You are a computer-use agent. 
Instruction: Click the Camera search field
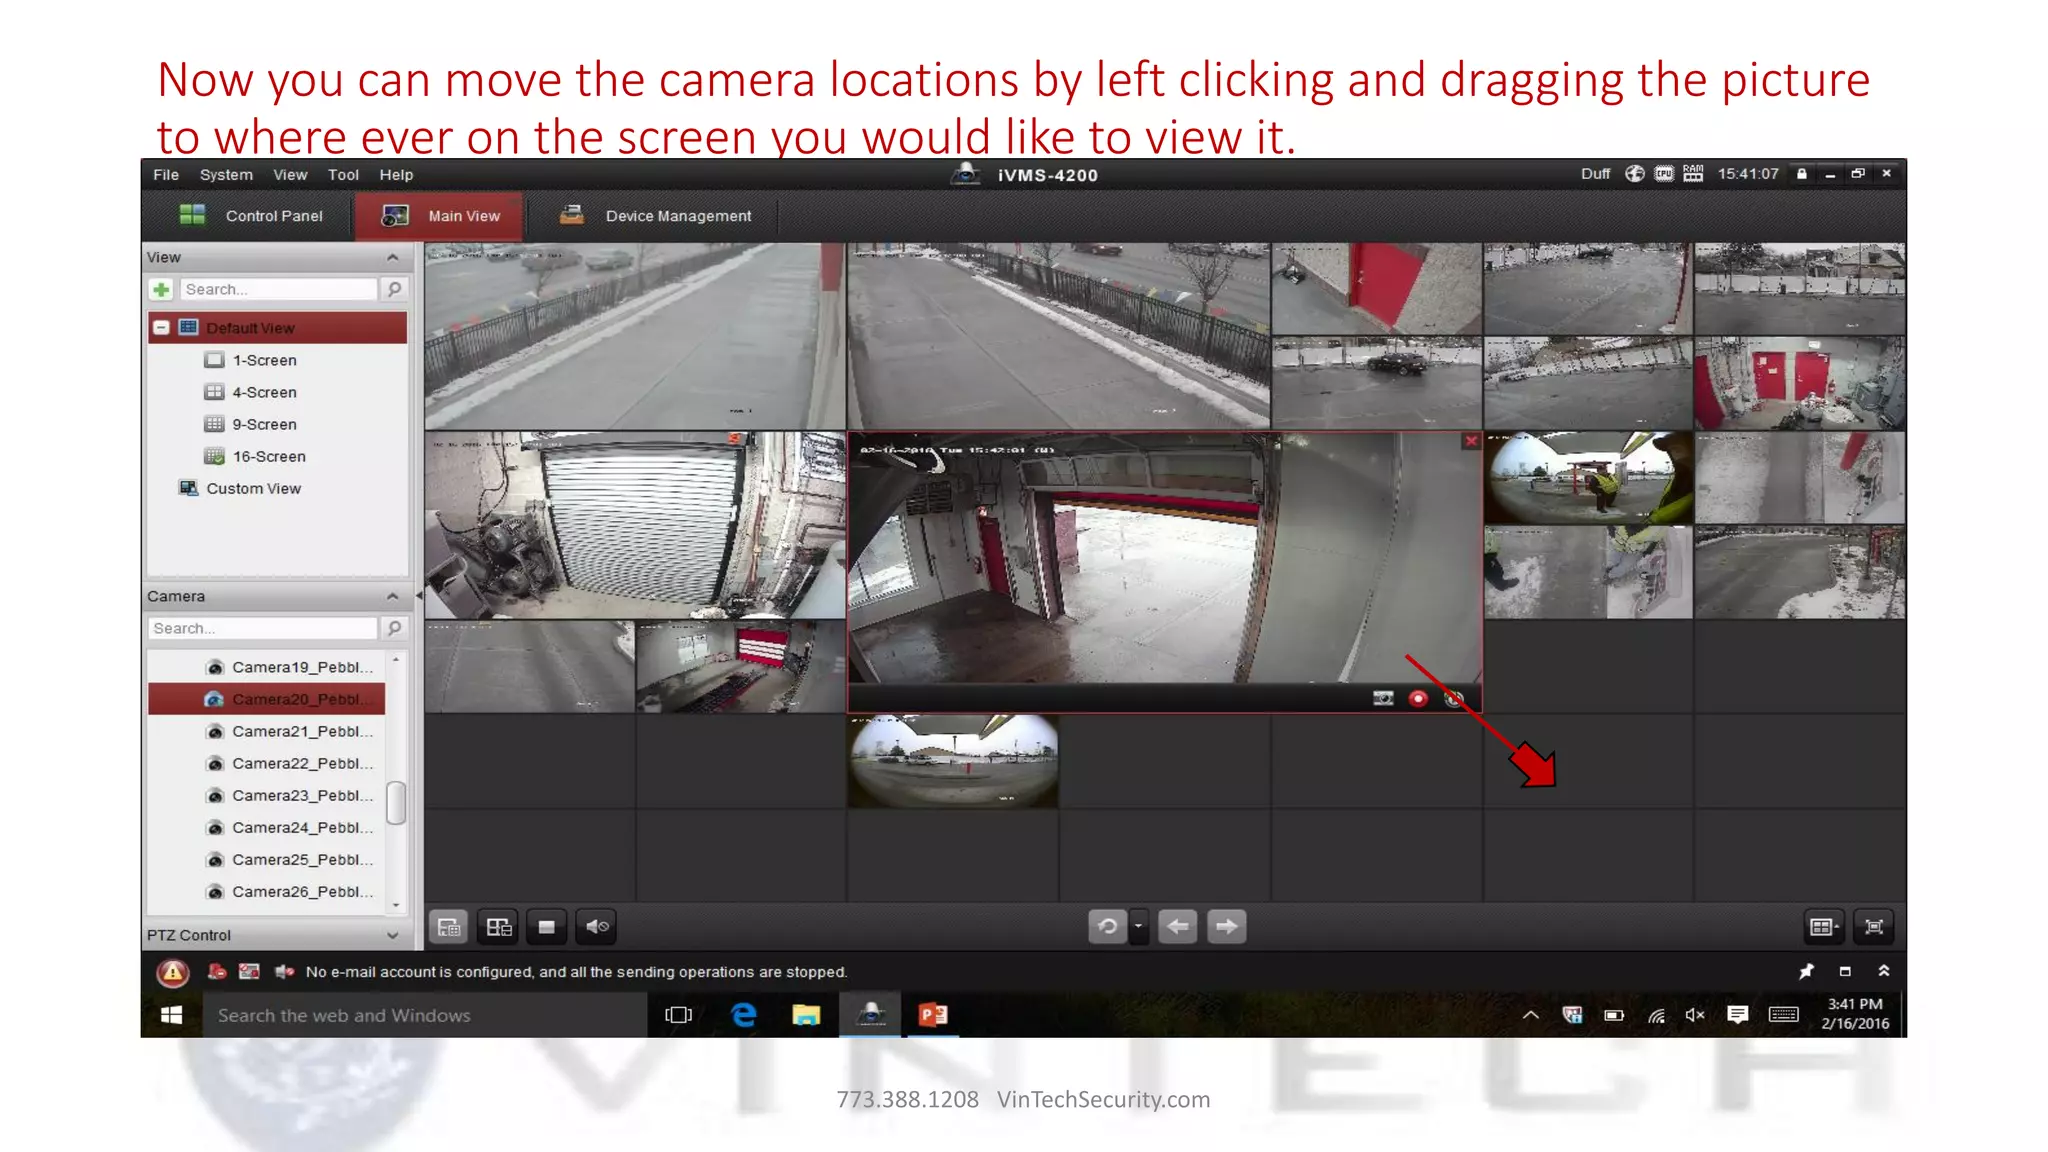(x=263, y=629)
